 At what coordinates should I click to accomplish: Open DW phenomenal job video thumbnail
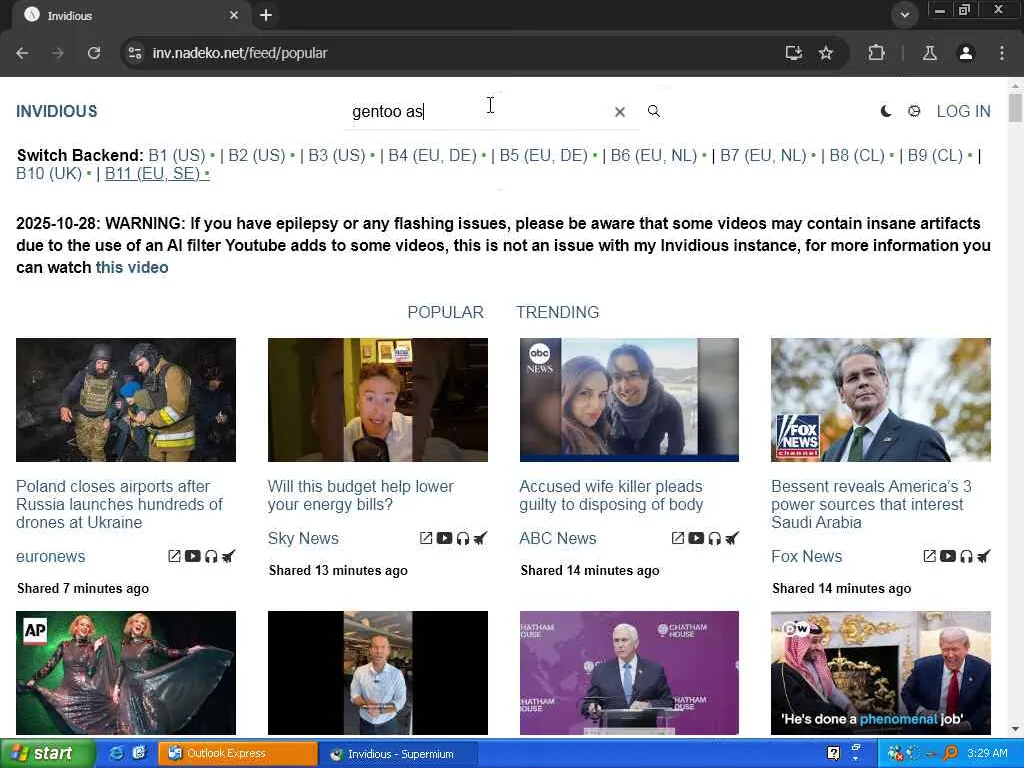tap(880, 673)
